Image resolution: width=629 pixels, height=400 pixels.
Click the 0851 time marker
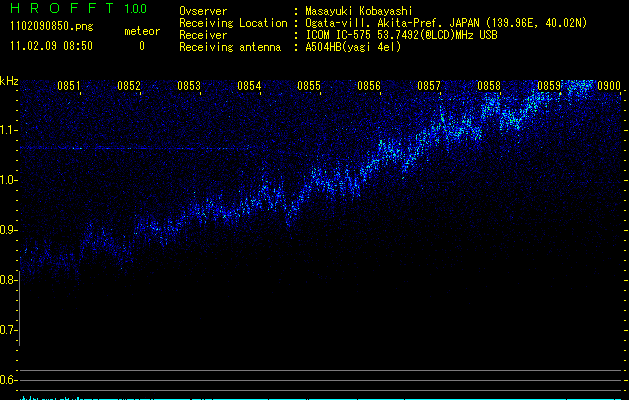coord(69,86)
